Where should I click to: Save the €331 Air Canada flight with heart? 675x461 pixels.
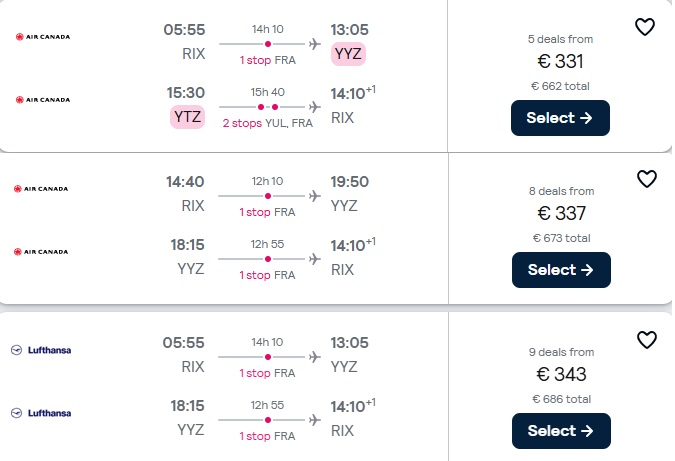644,27
